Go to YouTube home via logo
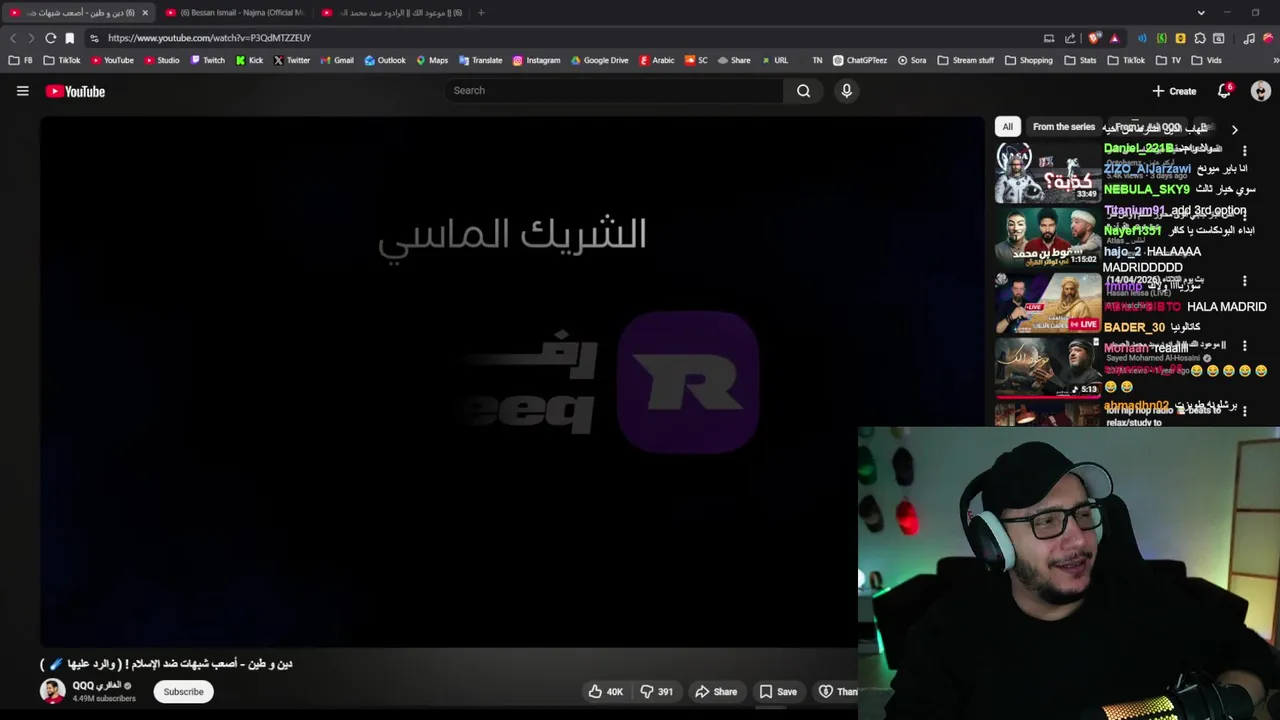Image resolution: width=1280 pixels, height=720 pixels. click(75, 91)
